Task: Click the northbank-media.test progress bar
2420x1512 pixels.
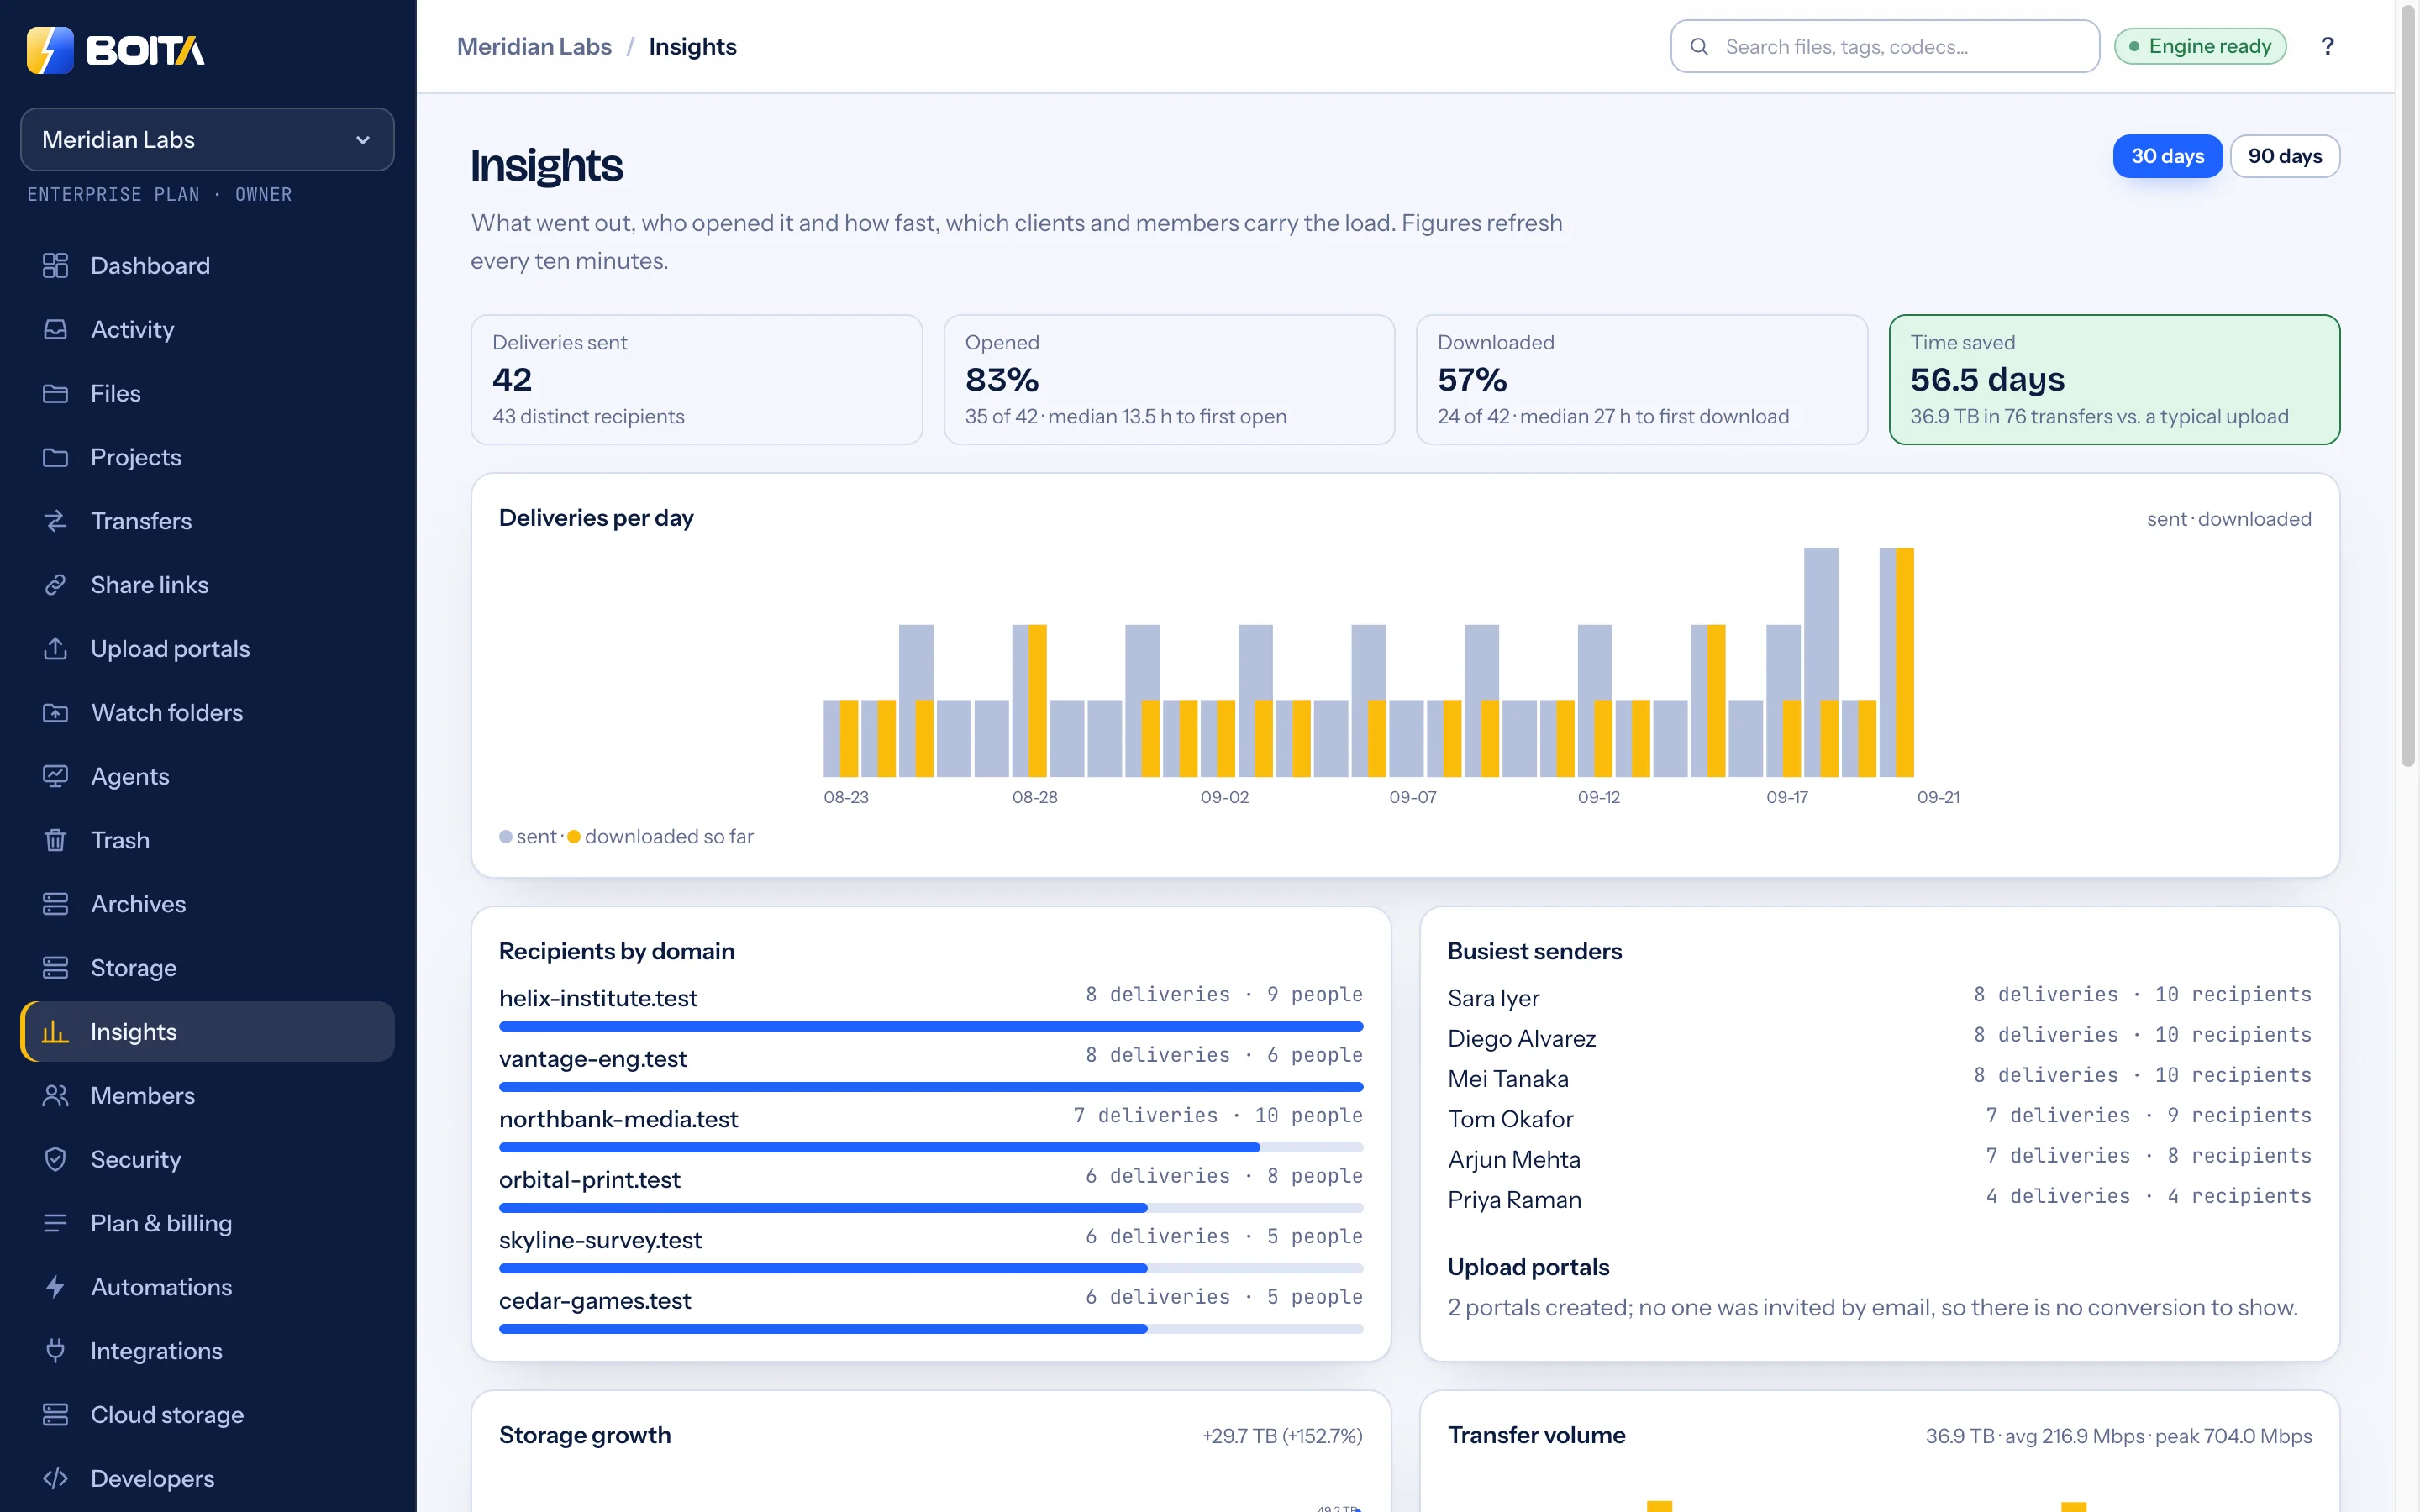Action: pyautogui.click(x=931, y=1148)
